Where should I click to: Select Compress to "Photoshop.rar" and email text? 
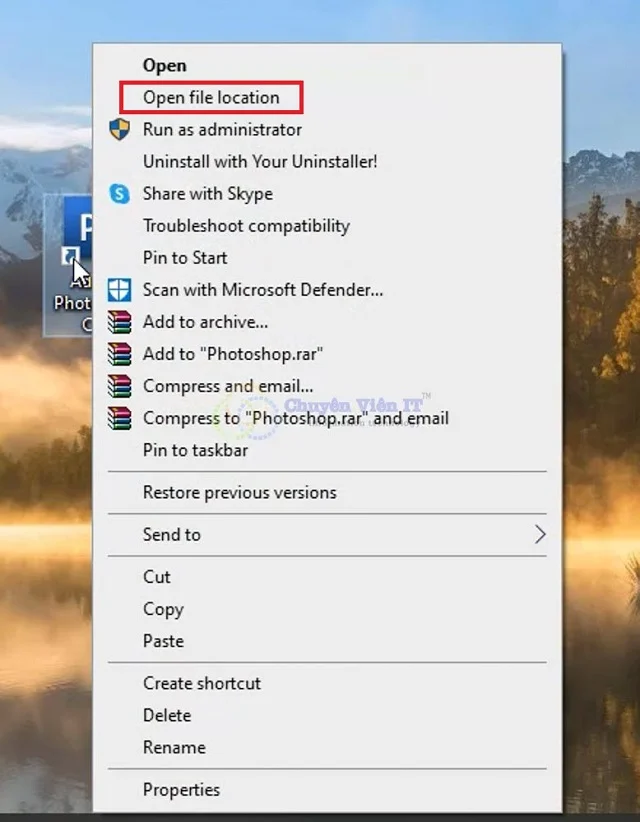296,418
